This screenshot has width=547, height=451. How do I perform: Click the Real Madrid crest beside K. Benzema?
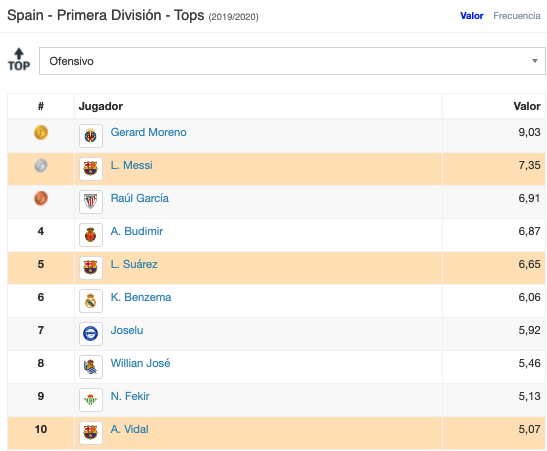coord(91,301)
